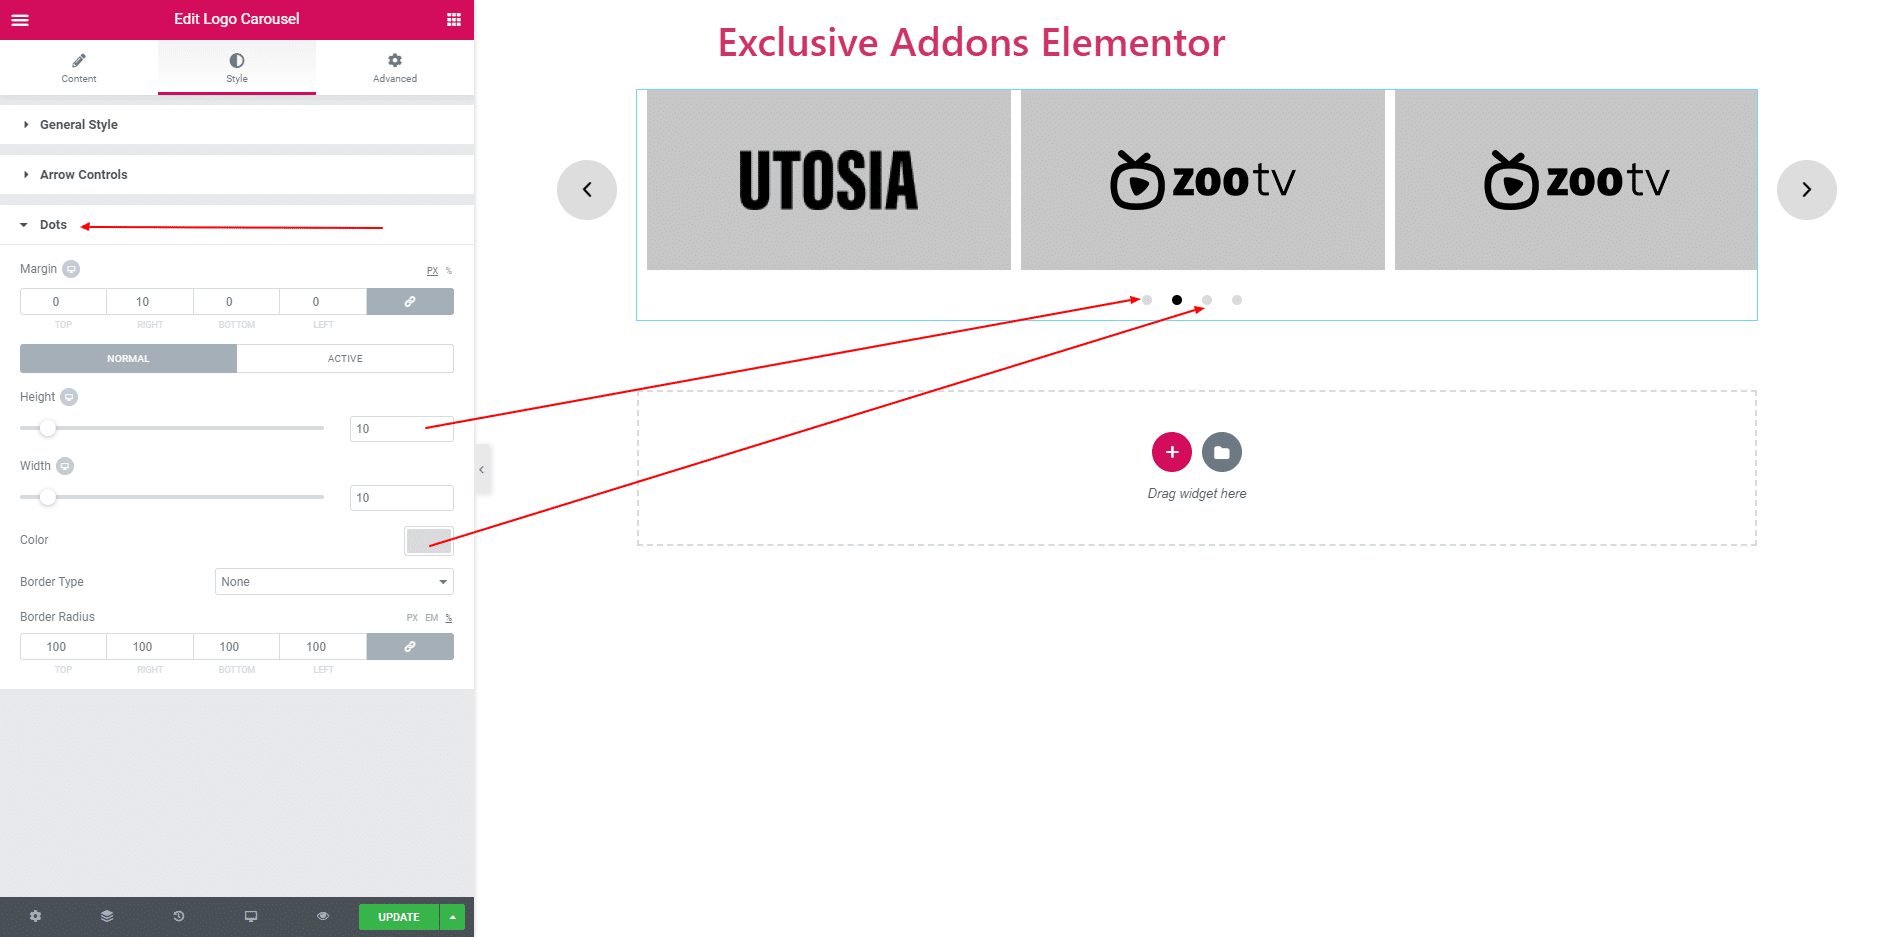Open Responsive Mode monitor icon
The image size is (1903, 937).
click(251, 916)
